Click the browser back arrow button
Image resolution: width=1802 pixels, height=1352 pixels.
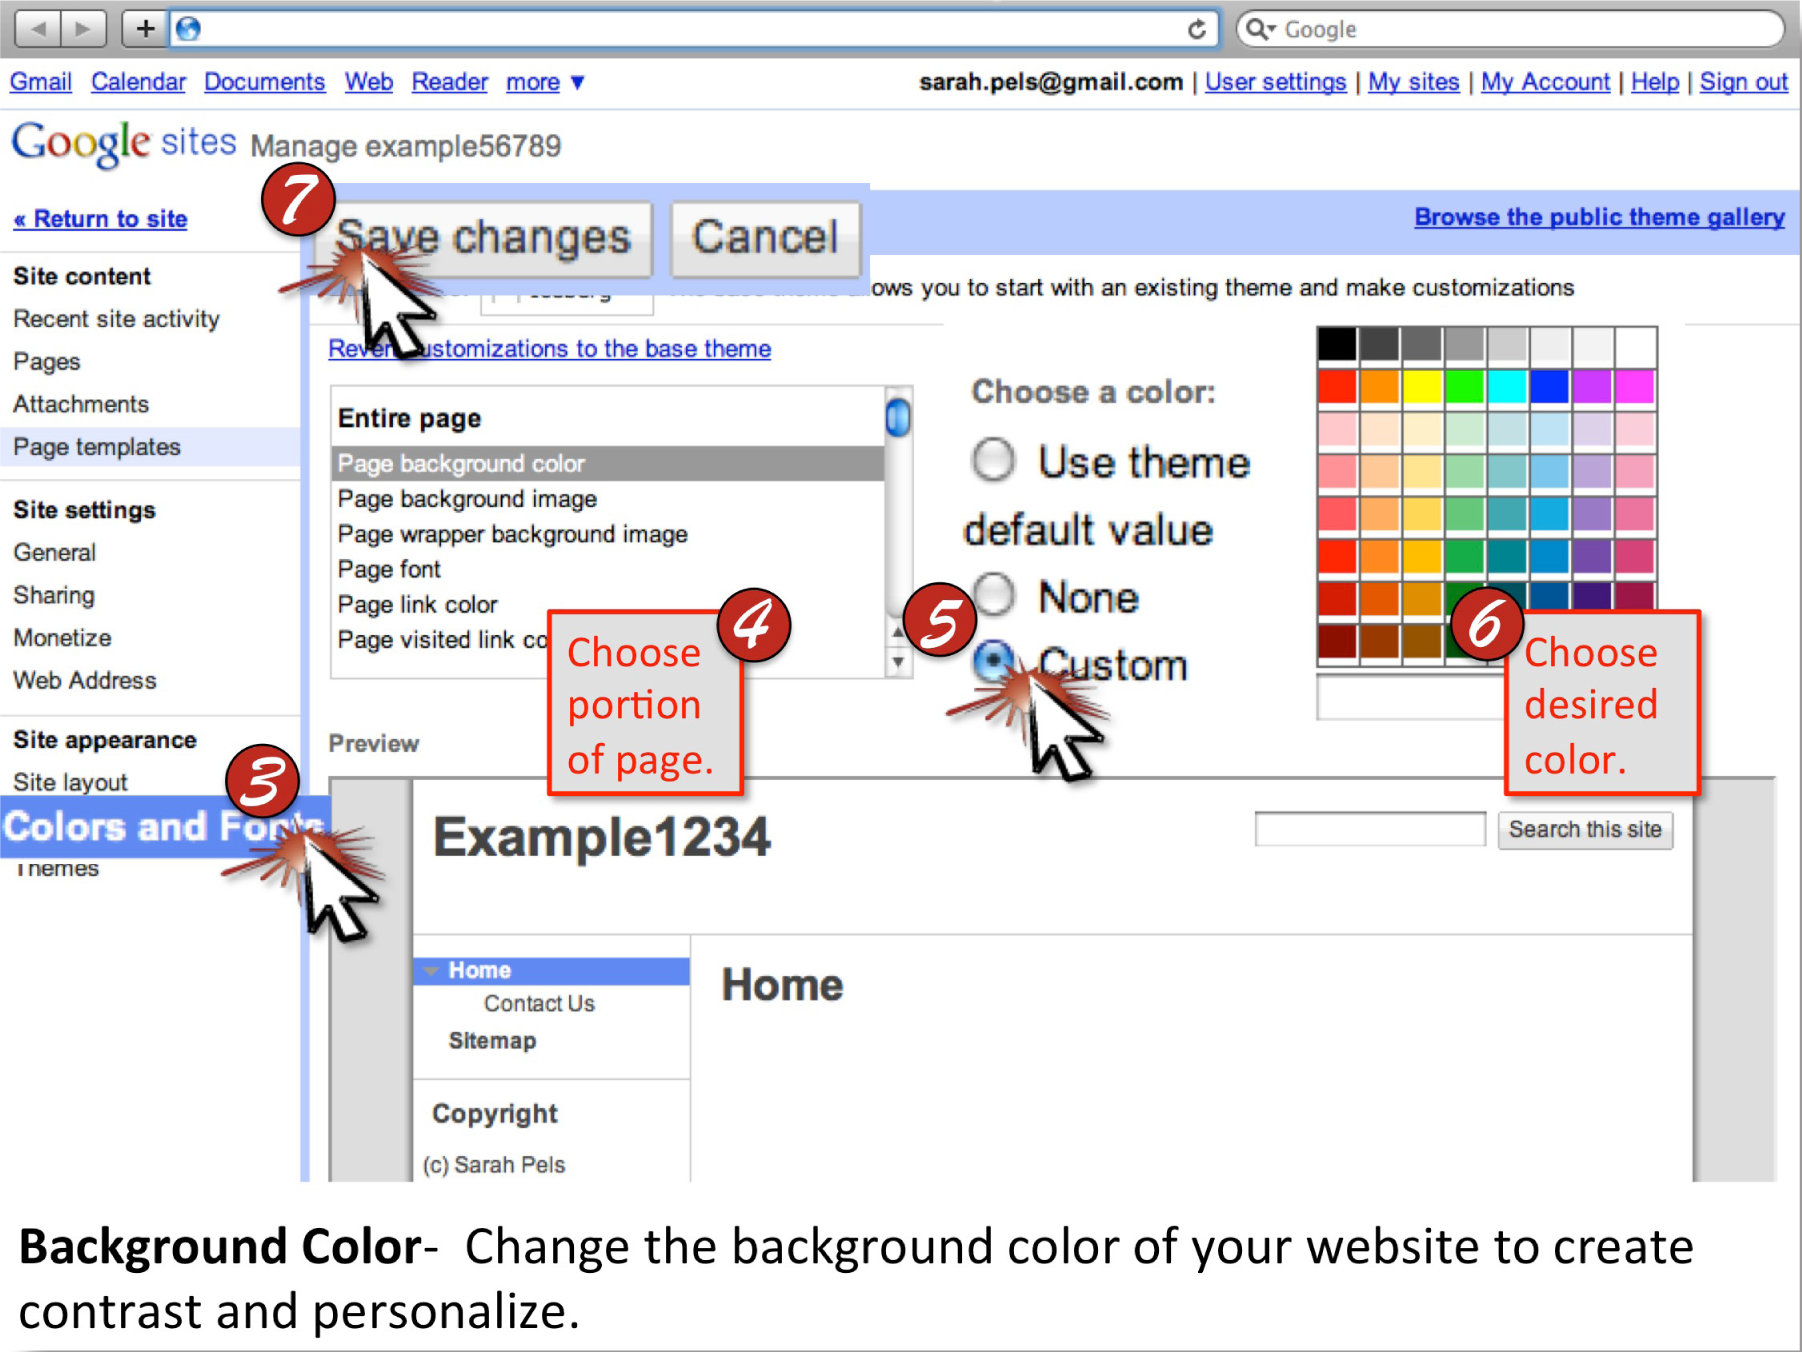pos(38,28)
